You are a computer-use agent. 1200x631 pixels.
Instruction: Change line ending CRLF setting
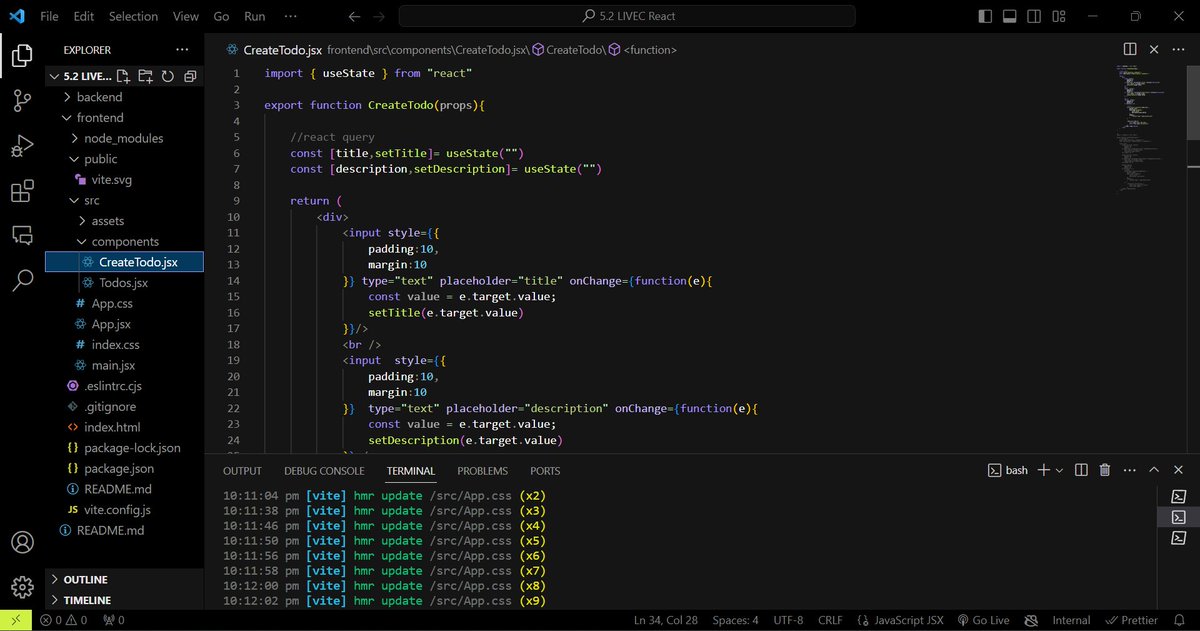pyautogui.click(x=830, y=621)
